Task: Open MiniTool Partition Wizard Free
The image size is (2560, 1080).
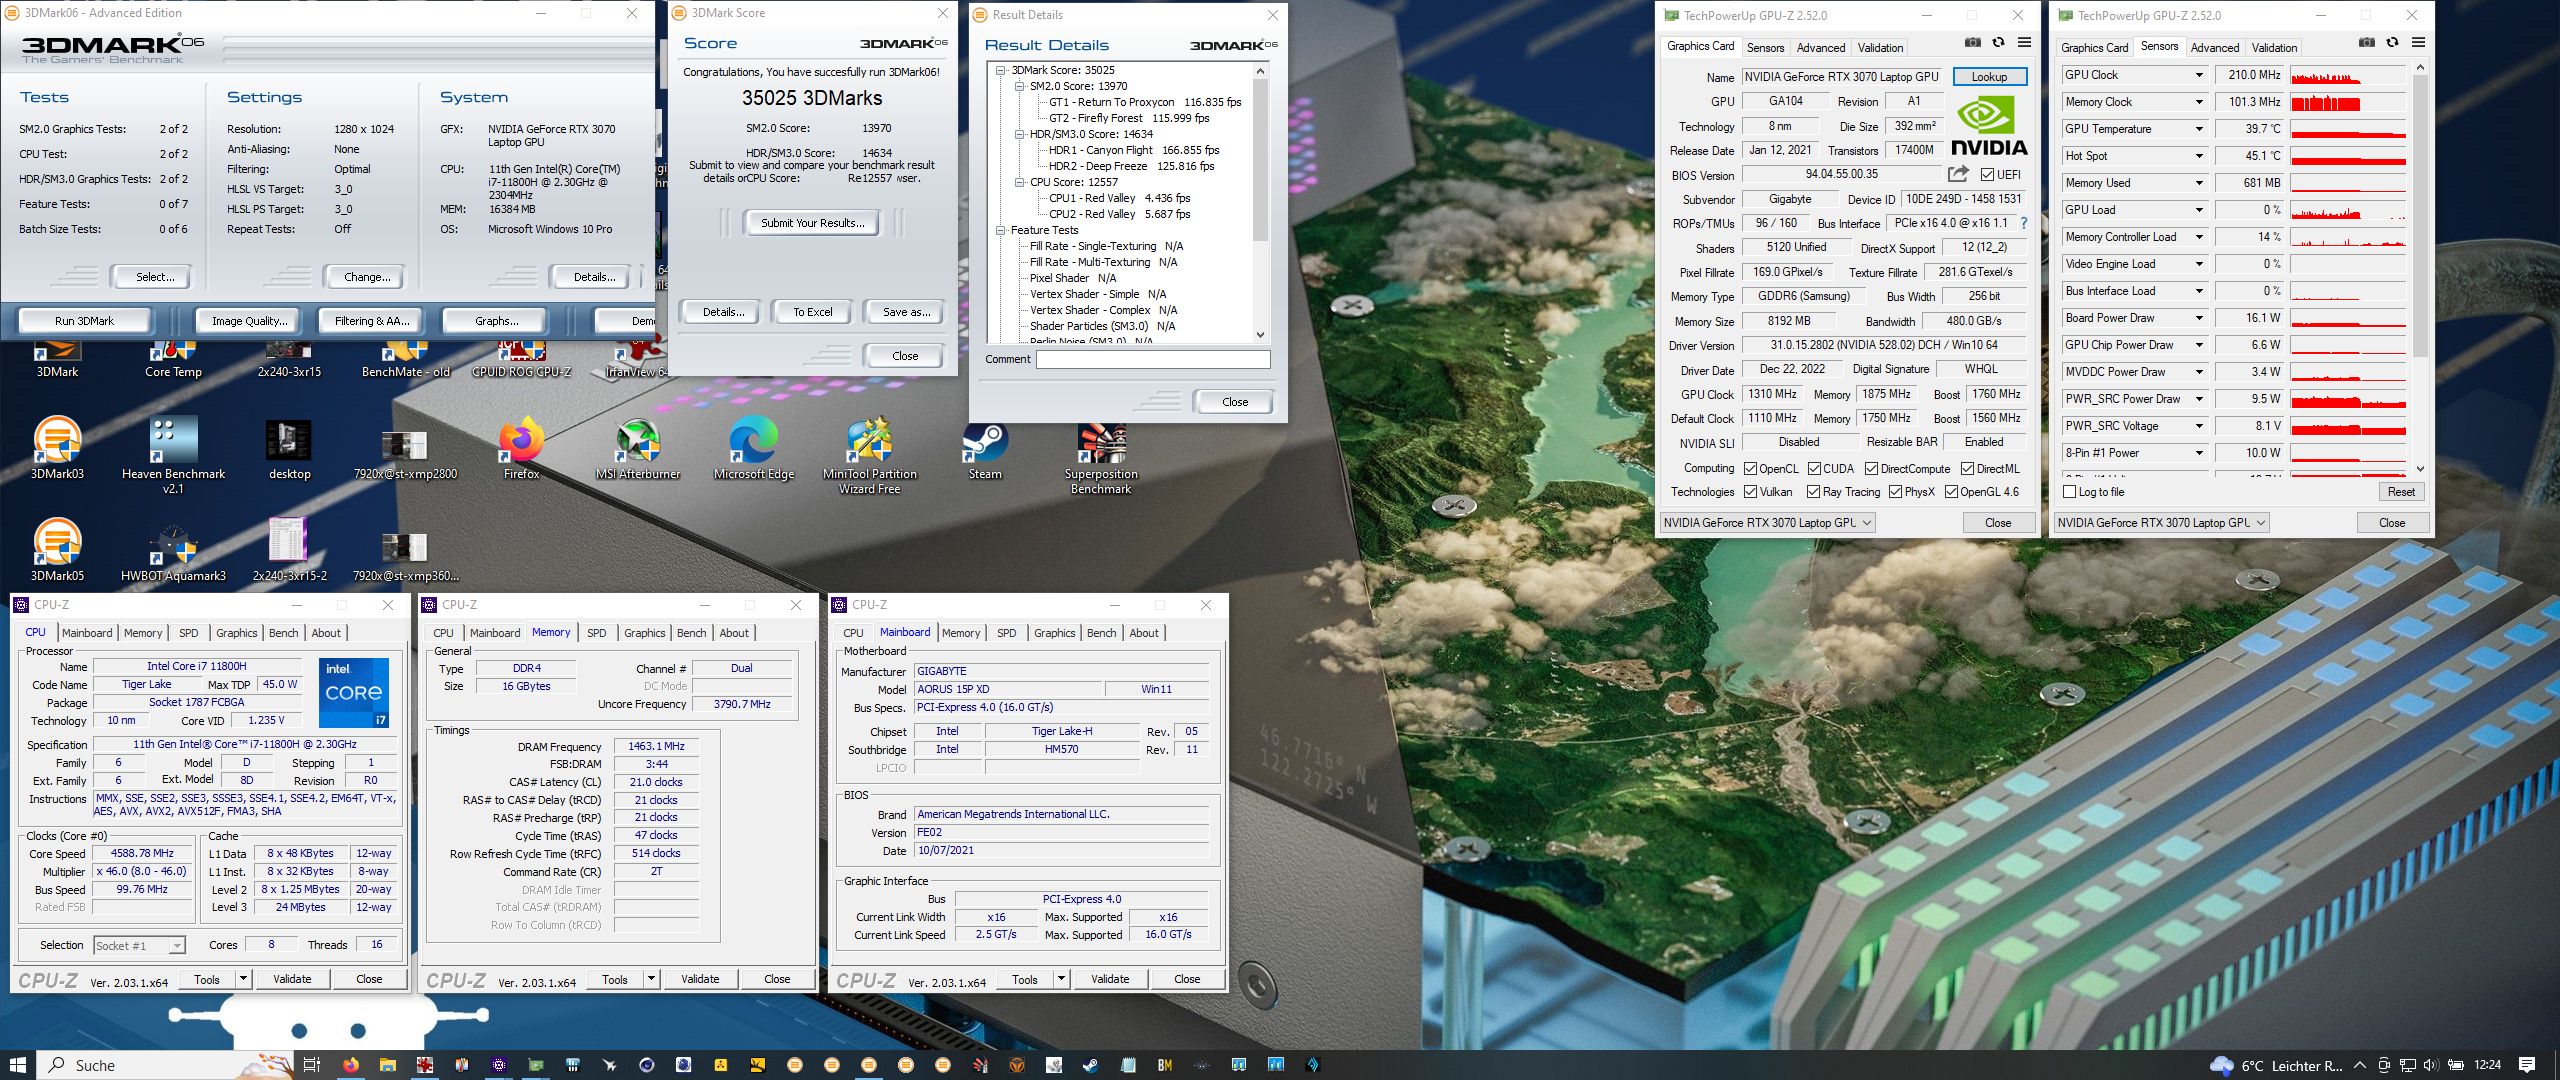Action: tap(869, 455)
